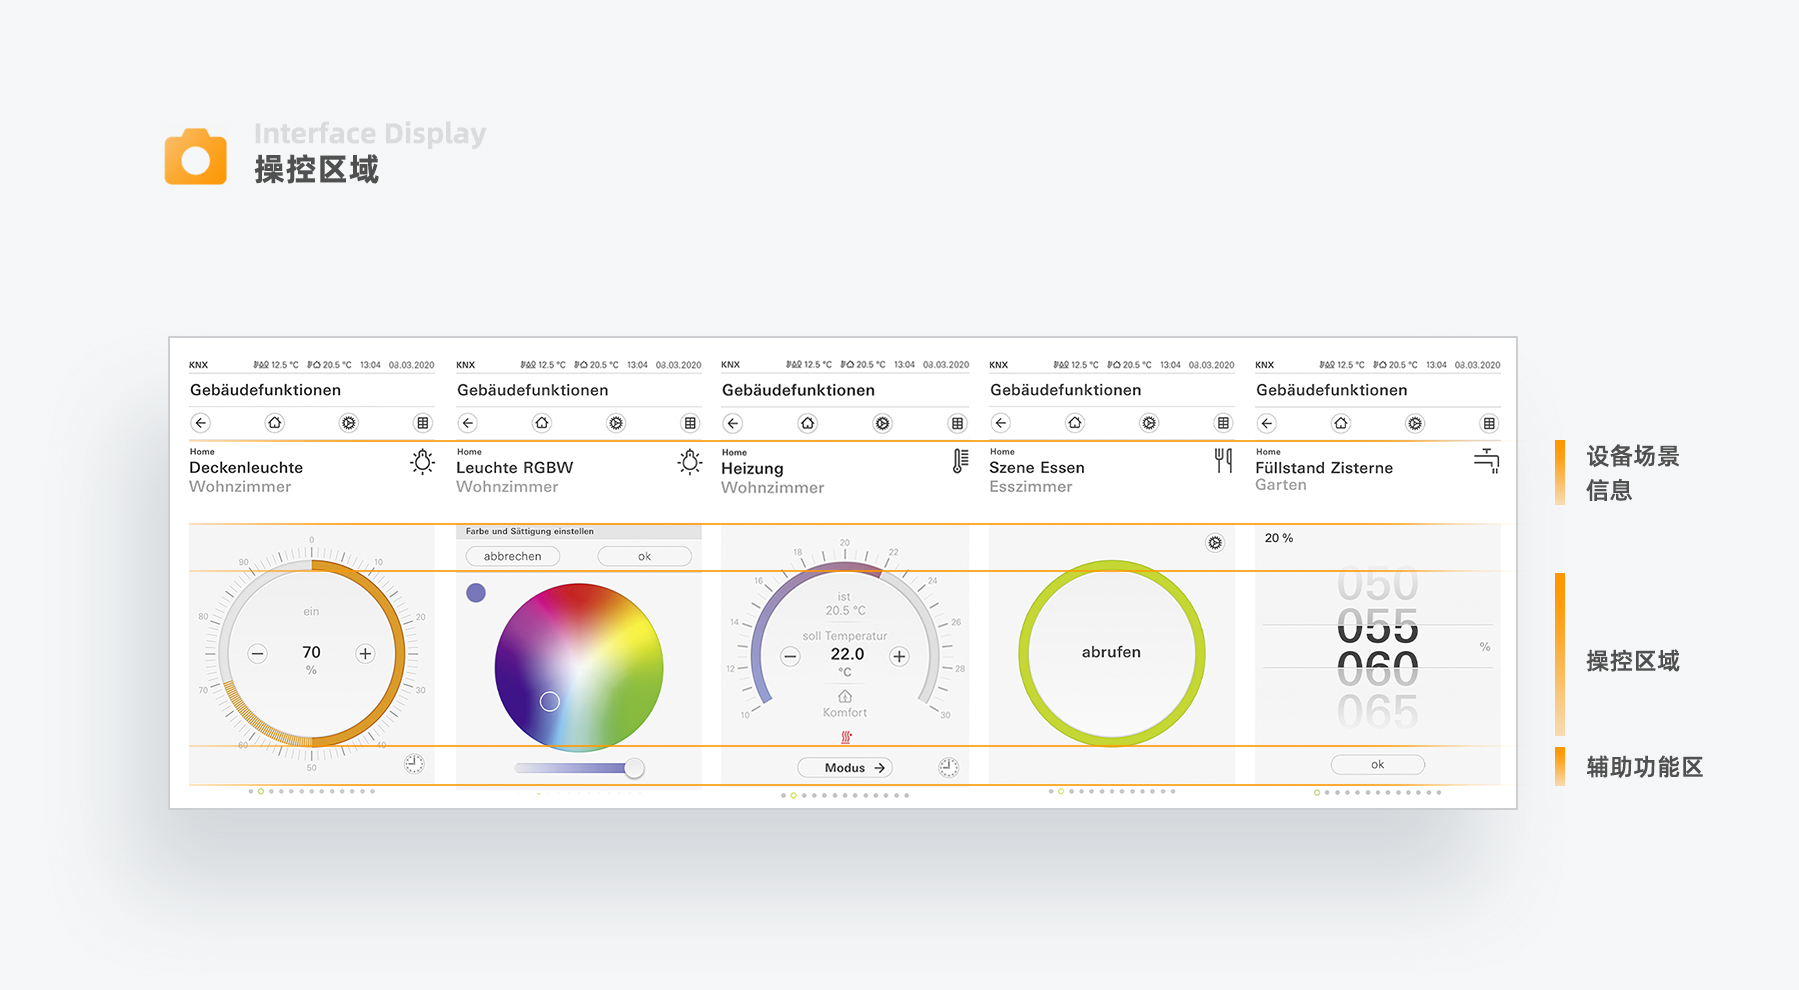Confirm color selection with ok button
1799x990 pixels.
pos(644,556)
